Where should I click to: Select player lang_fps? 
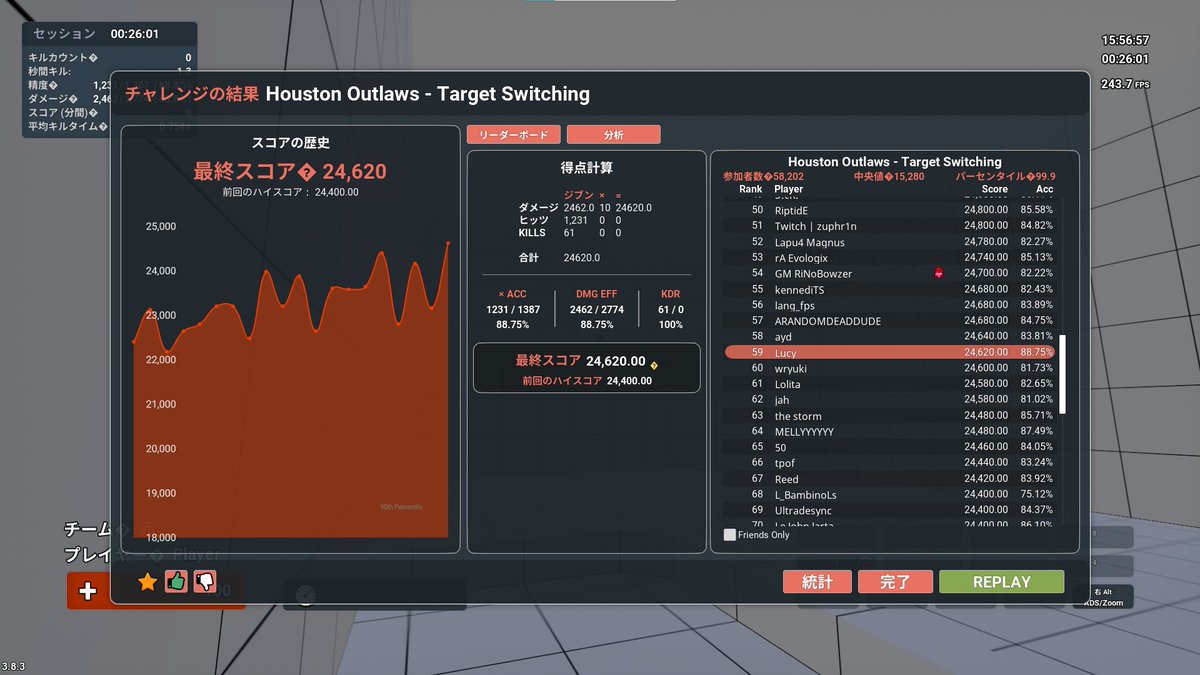coord(889,305)
